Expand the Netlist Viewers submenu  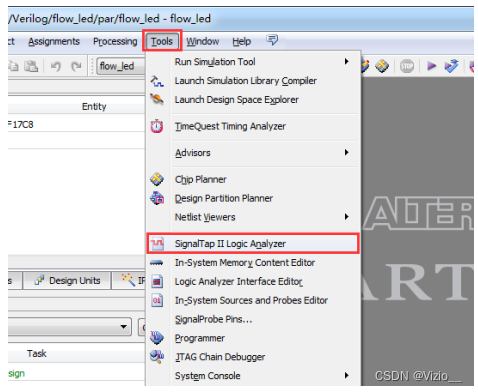pyautogui.click(x=253, y=217)
